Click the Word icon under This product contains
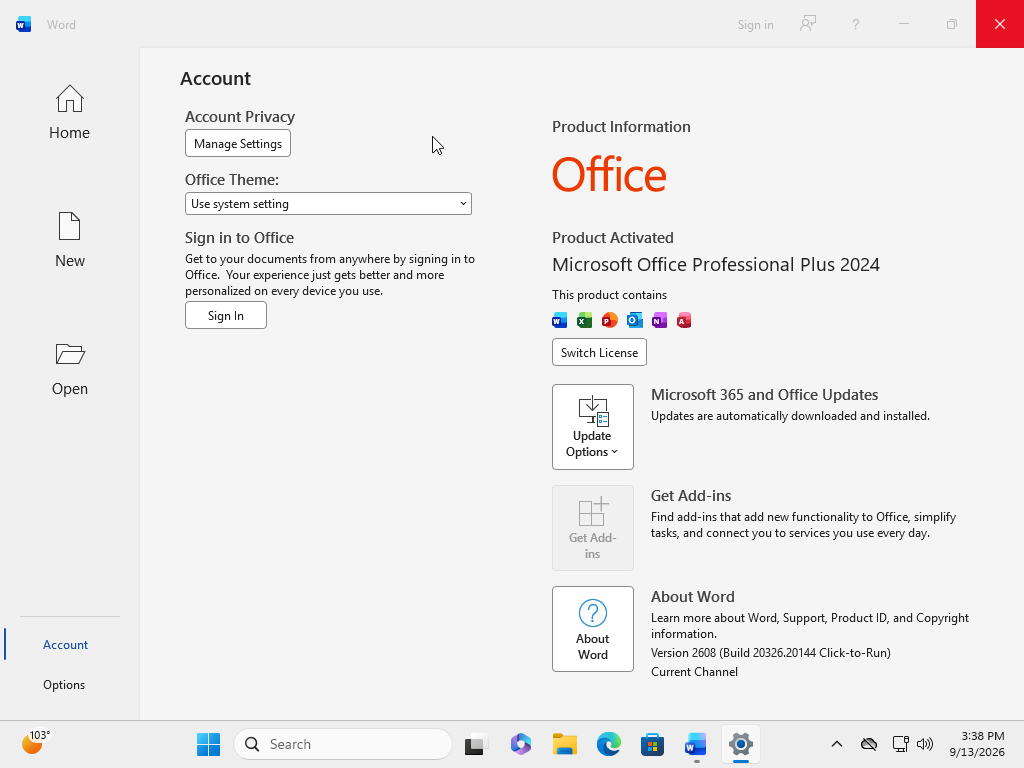The image size is (1024, 768). click(x=560, y=320)
